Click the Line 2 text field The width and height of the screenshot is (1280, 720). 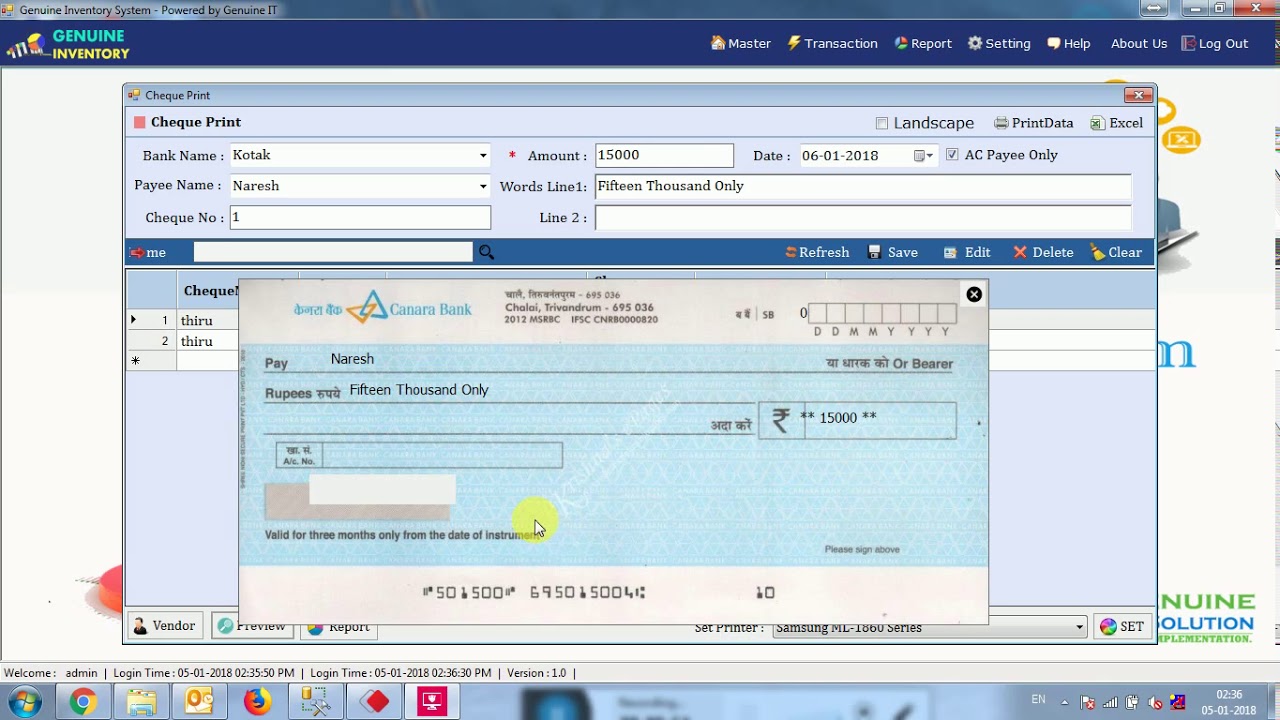pyautogui.click(x=863, y=218)
